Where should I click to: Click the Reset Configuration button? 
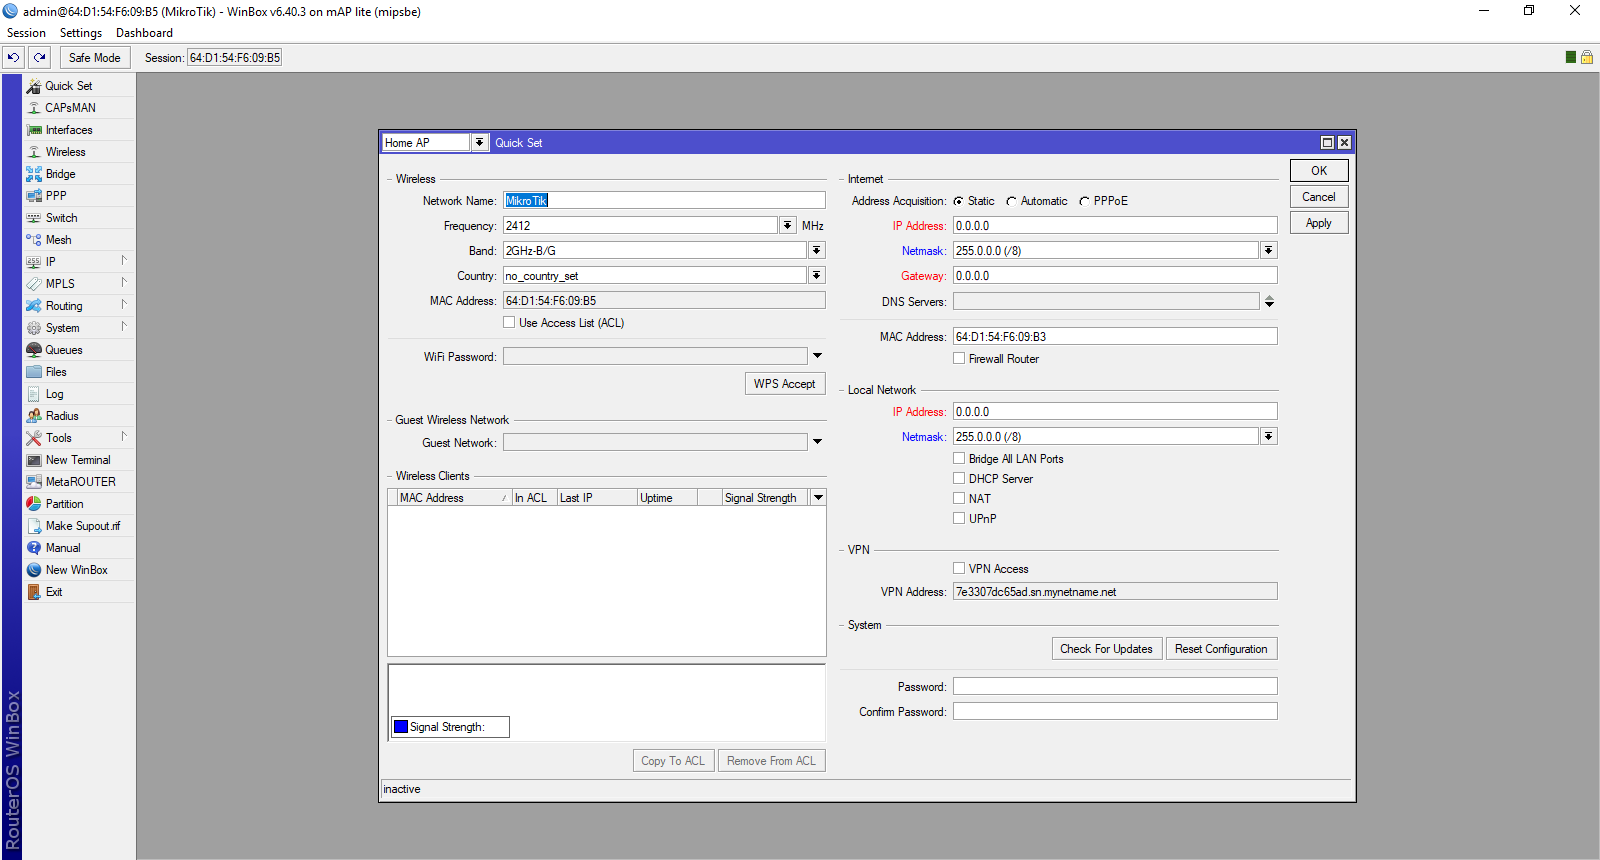tap(1221, 649)
